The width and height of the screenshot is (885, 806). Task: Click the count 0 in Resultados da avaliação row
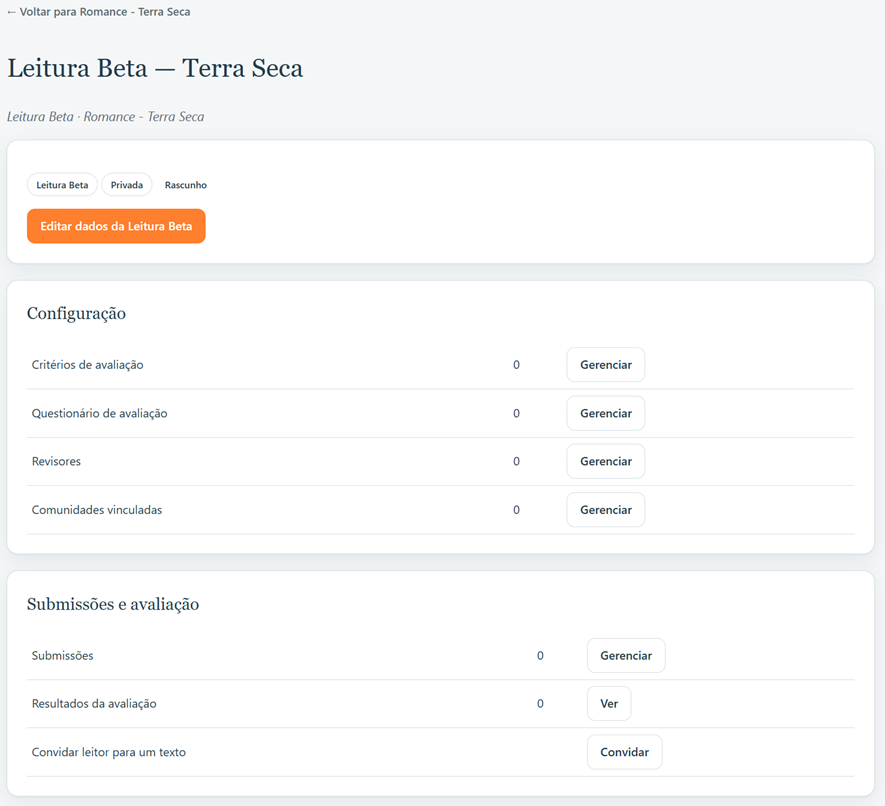point(540,703)
